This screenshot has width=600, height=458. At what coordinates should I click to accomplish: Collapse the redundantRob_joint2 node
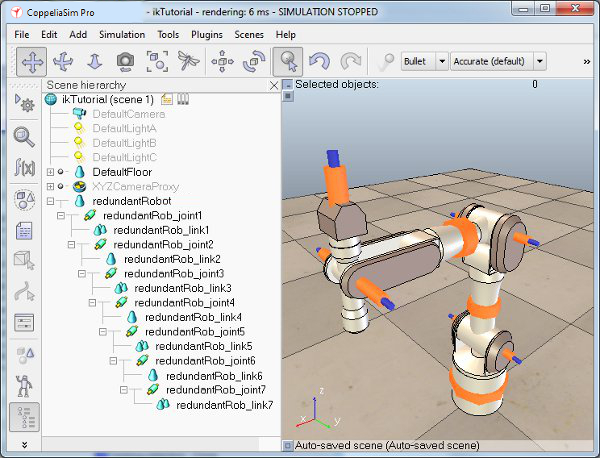tap(71, 244)
